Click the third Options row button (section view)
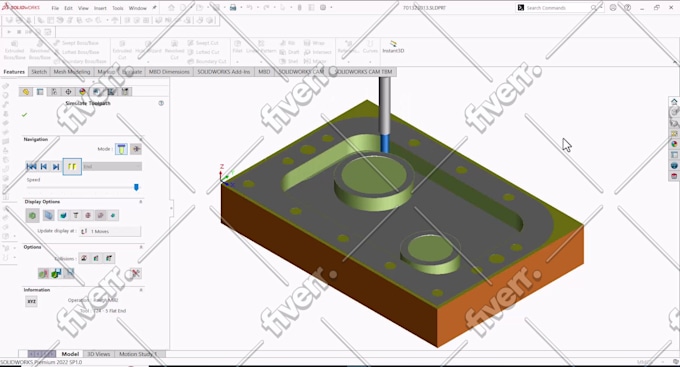 click(70, 273)
